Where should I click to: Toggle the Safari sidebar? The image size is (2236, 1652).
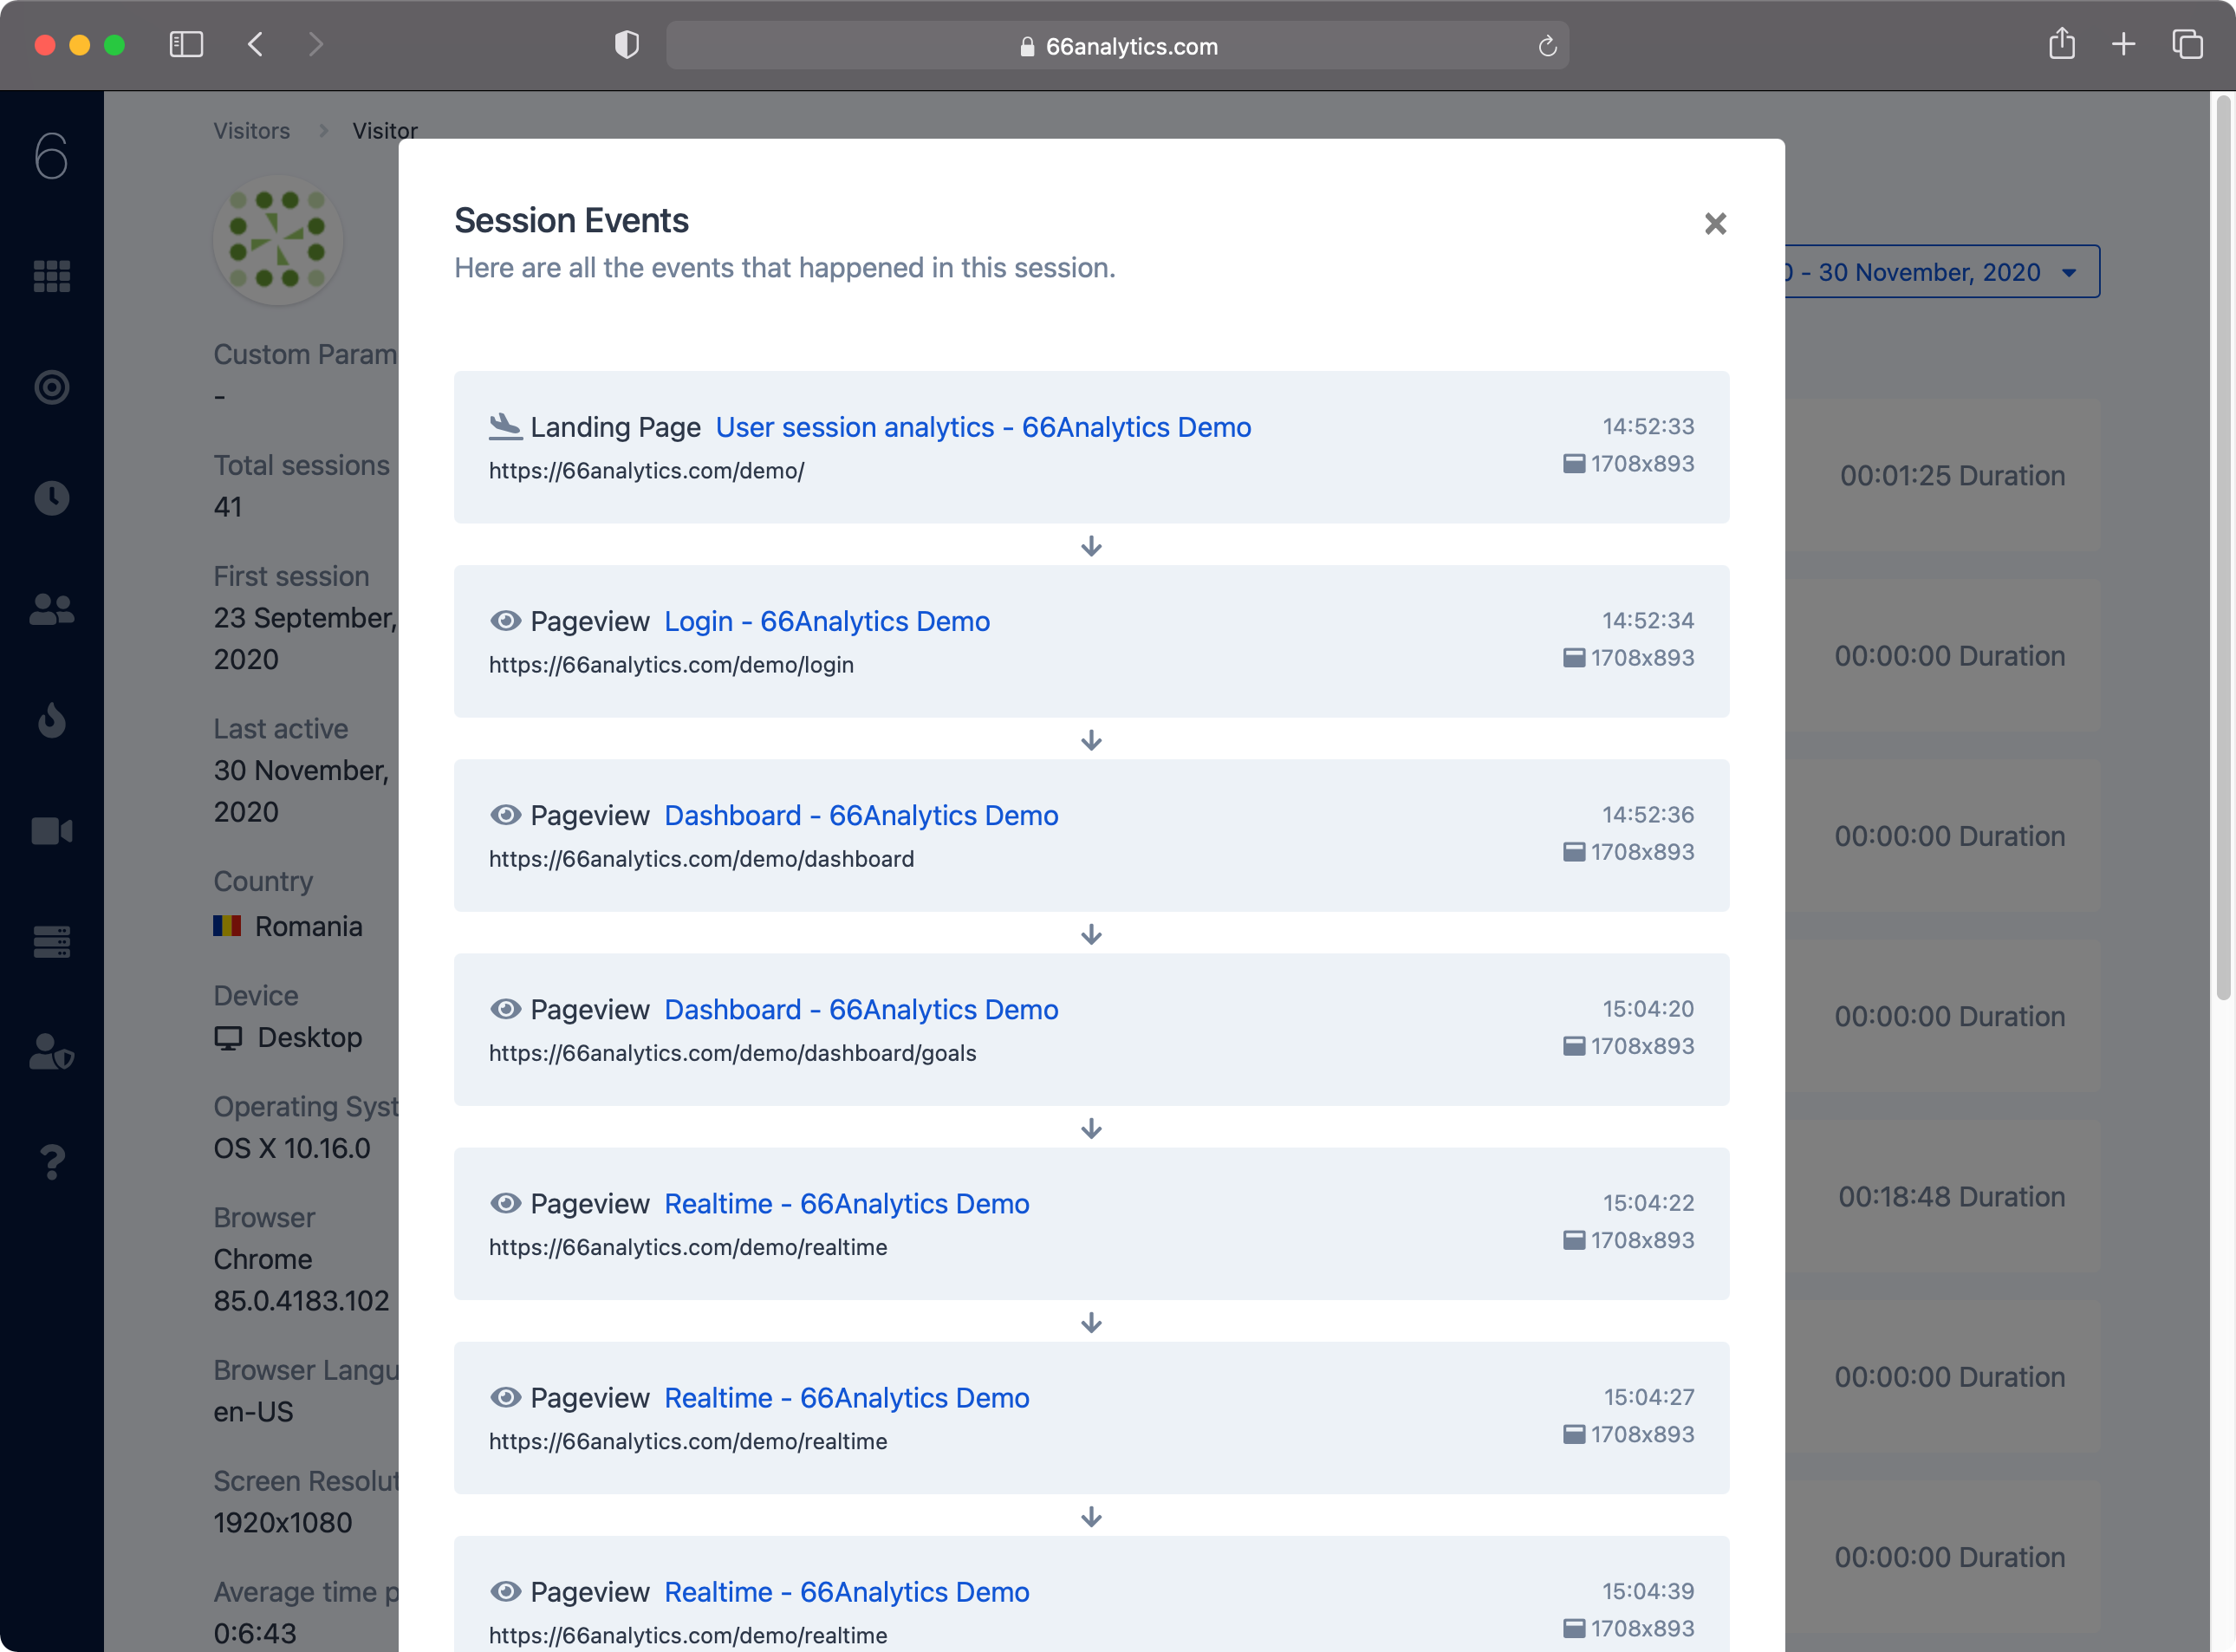click(186, 44)
